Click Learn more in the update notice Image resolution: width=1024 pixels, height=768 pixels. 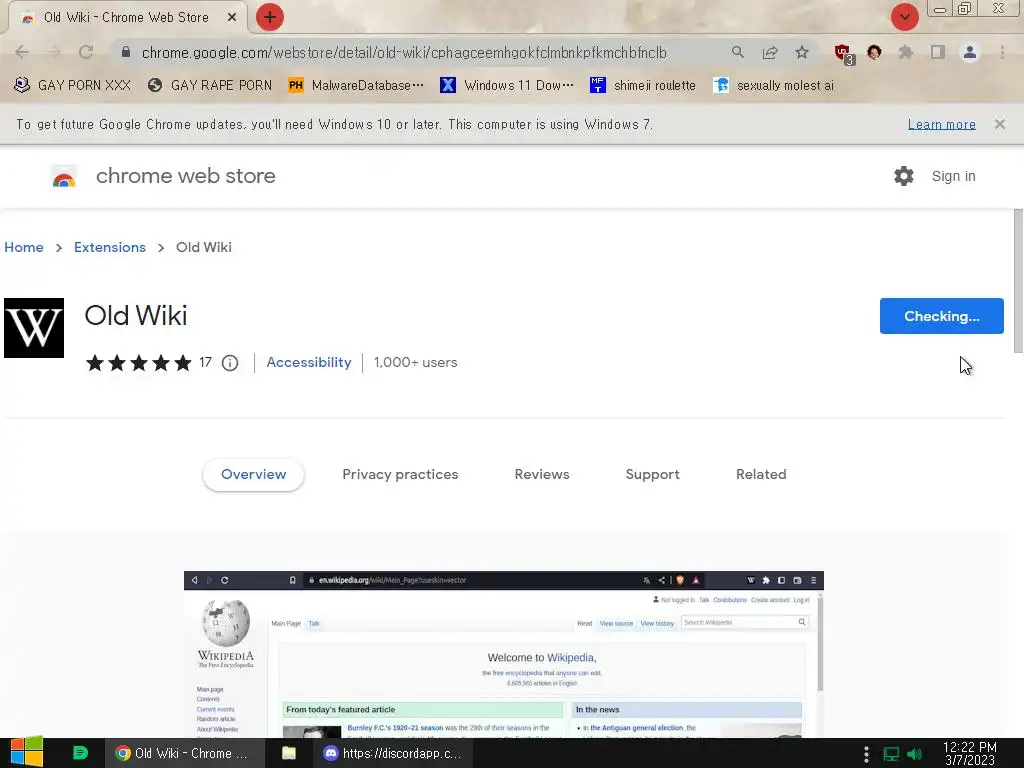click(941, 124)
